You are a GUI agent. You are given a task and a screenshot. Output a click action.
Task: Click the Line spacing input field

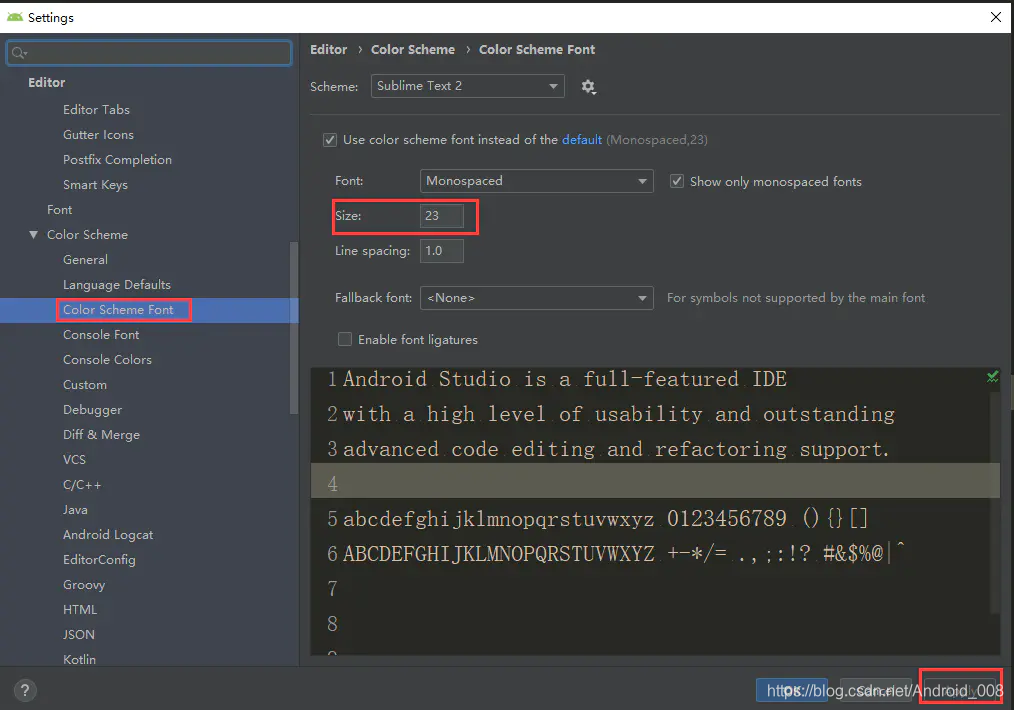click(442, 251)
